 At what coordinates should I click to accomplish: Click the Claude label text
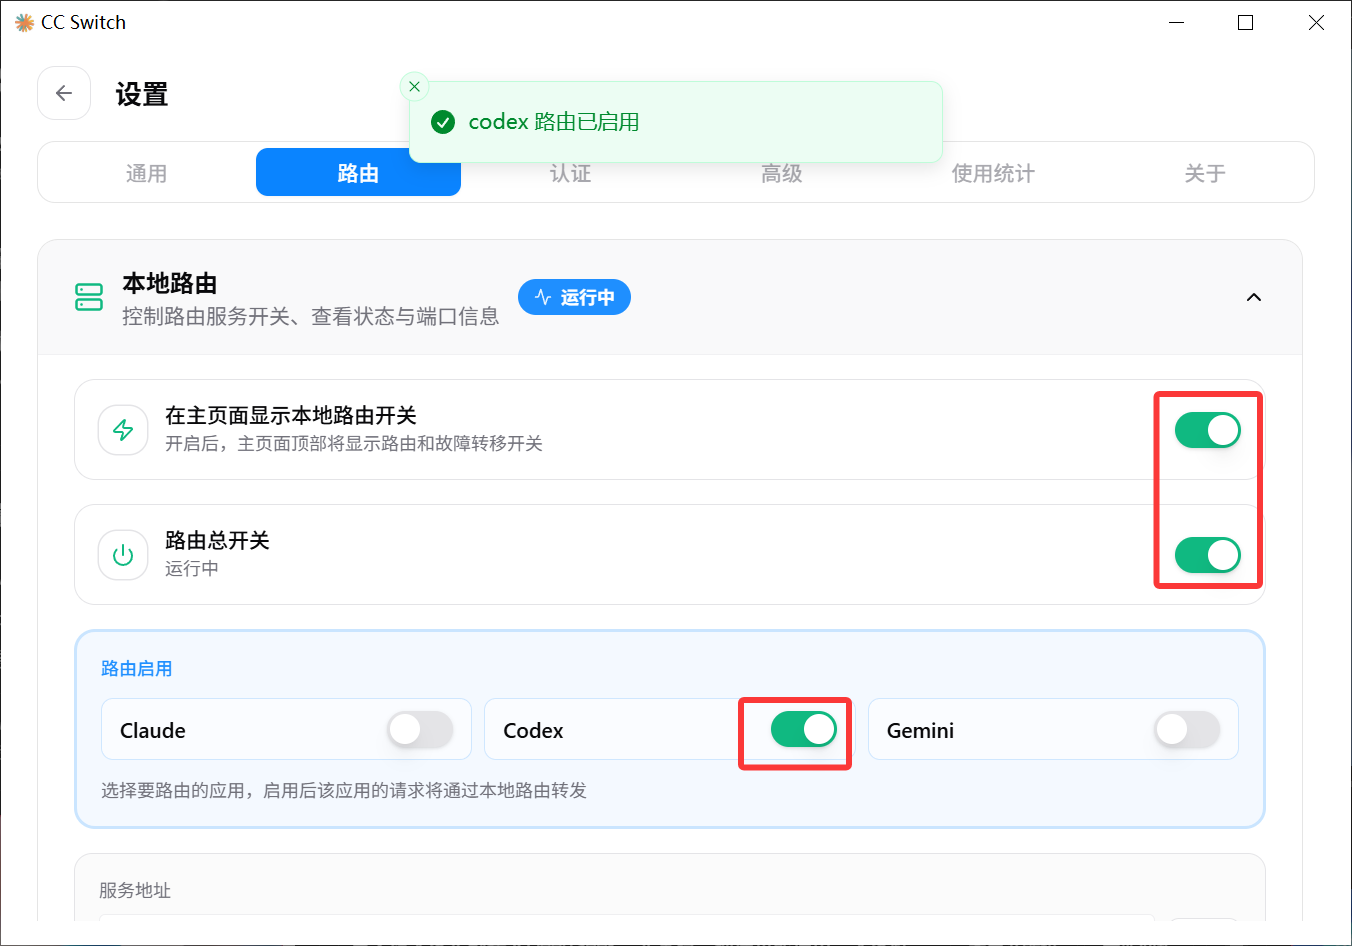coord(153,731)
